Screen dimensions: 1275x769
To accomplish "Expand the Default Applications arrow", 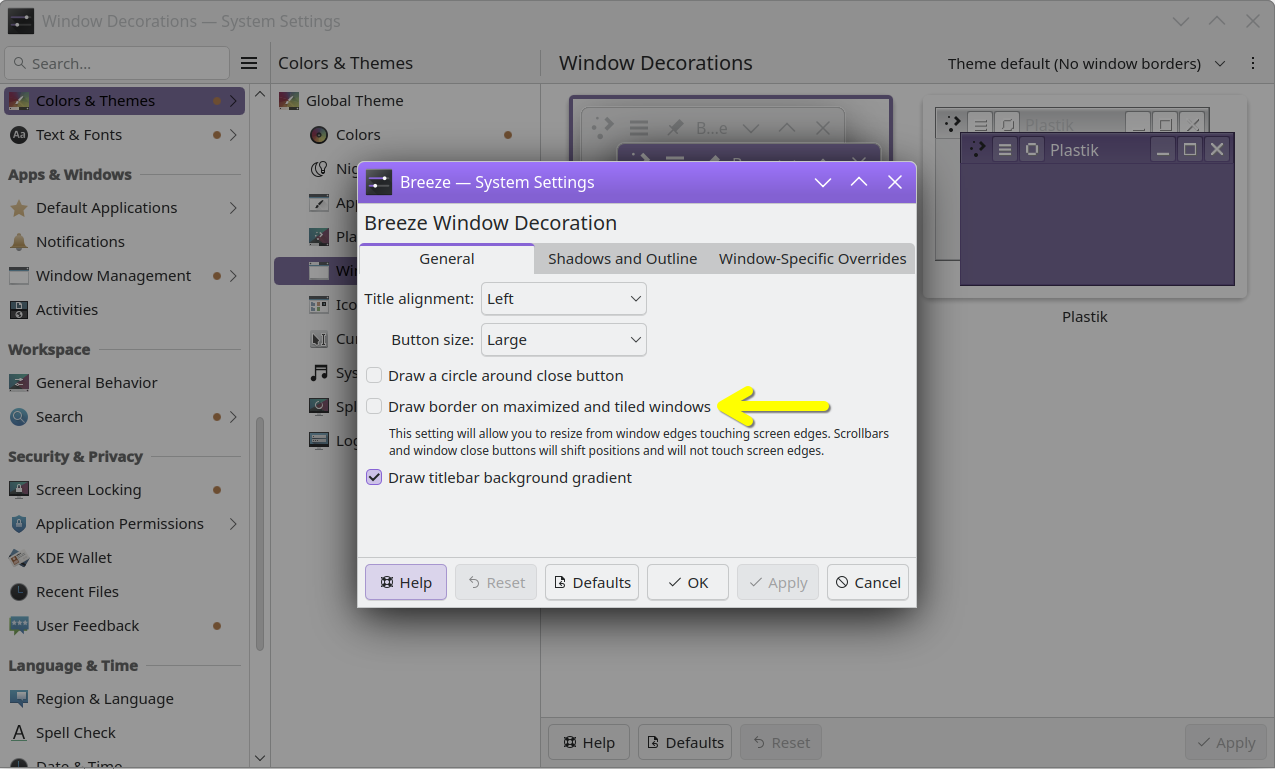I will click(232, 208).
